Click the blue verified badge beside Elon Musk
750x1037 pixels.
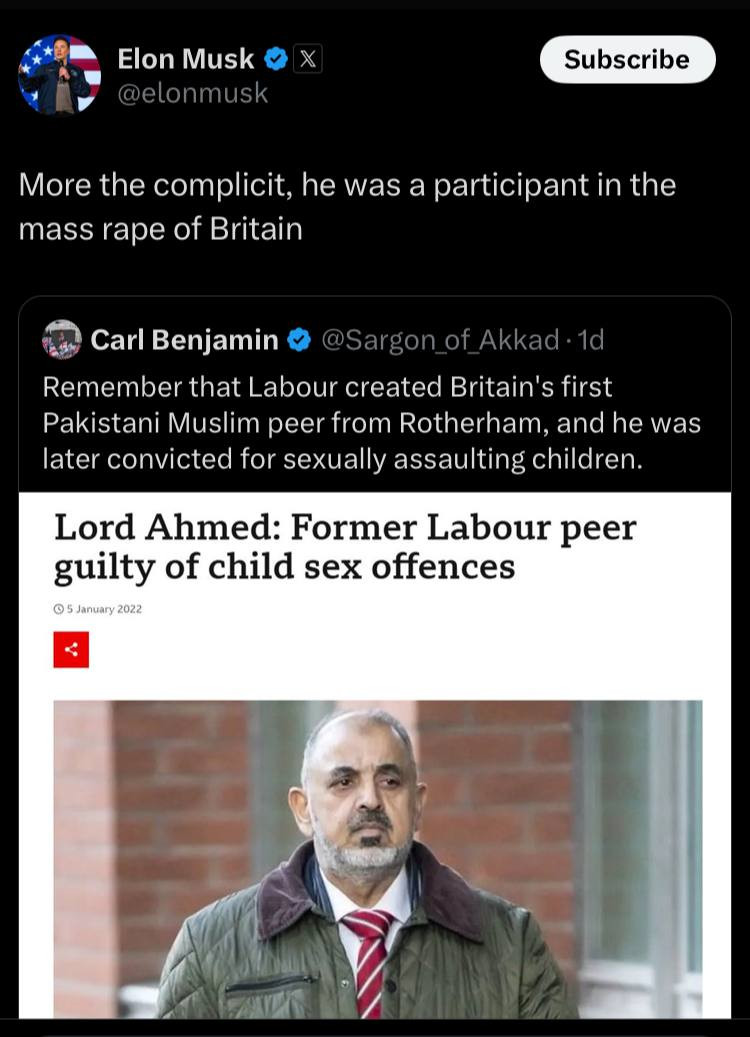[x=276, y=60]
